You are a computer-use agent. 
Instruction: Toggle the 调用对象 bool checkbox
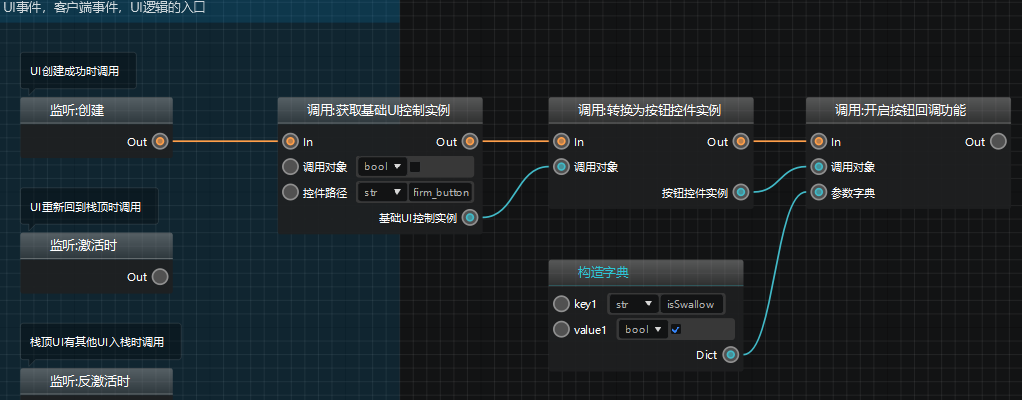point(415,167)
